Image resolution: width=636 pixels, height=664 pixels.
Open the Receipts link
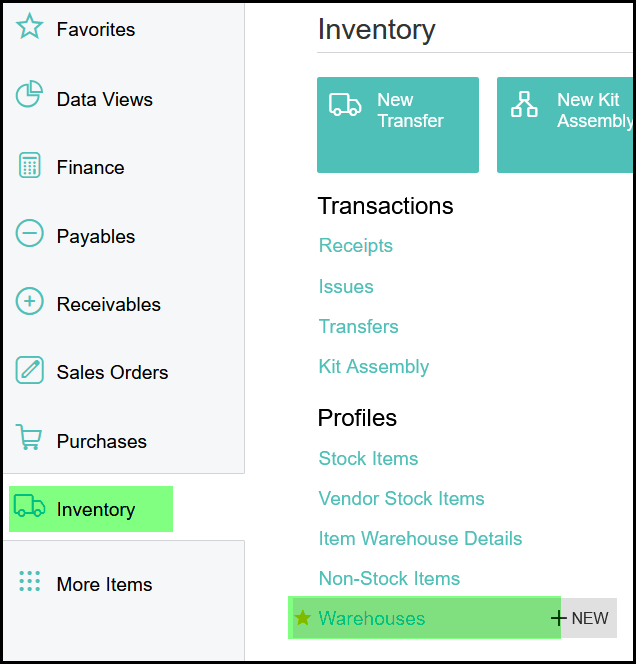(356, 246)
